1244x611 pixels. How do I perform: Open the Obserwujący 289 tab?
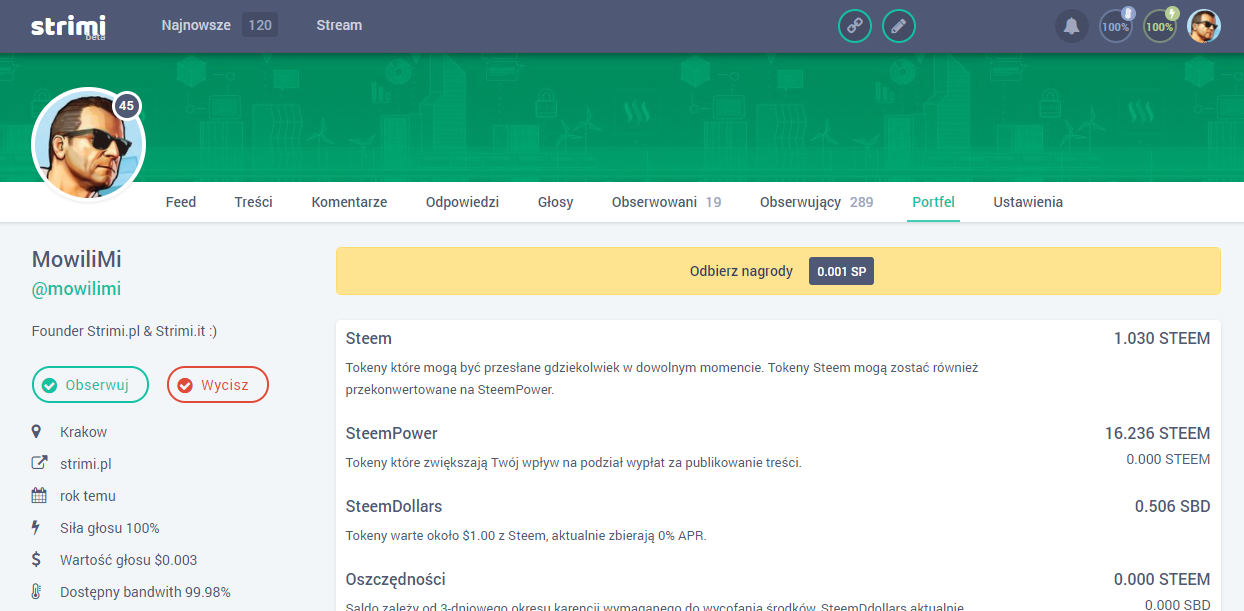coord(816,202)
